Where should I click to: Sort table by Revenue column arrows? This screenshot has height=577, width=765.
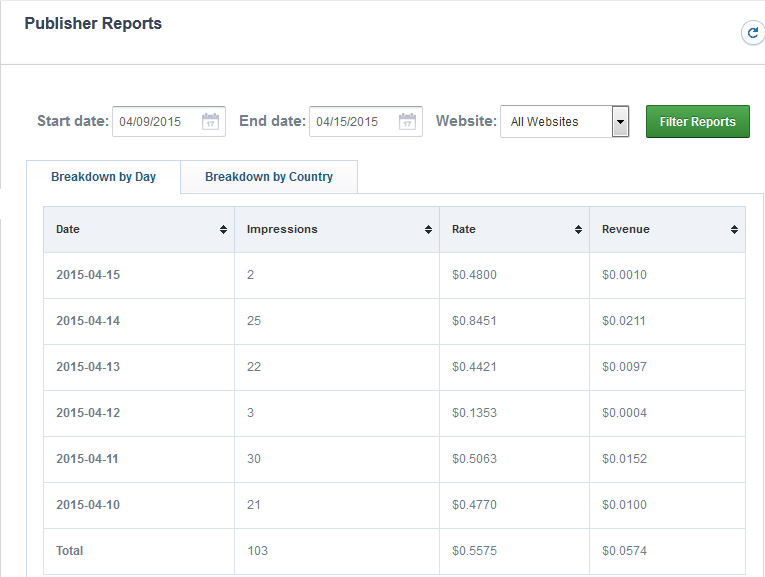pos(735,230)
